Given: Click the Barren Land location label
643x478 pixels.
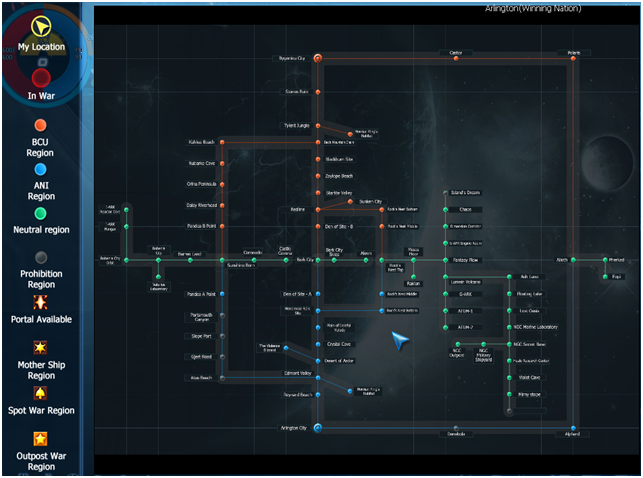Looking at the screenshot, I should [x=189, y=254].
